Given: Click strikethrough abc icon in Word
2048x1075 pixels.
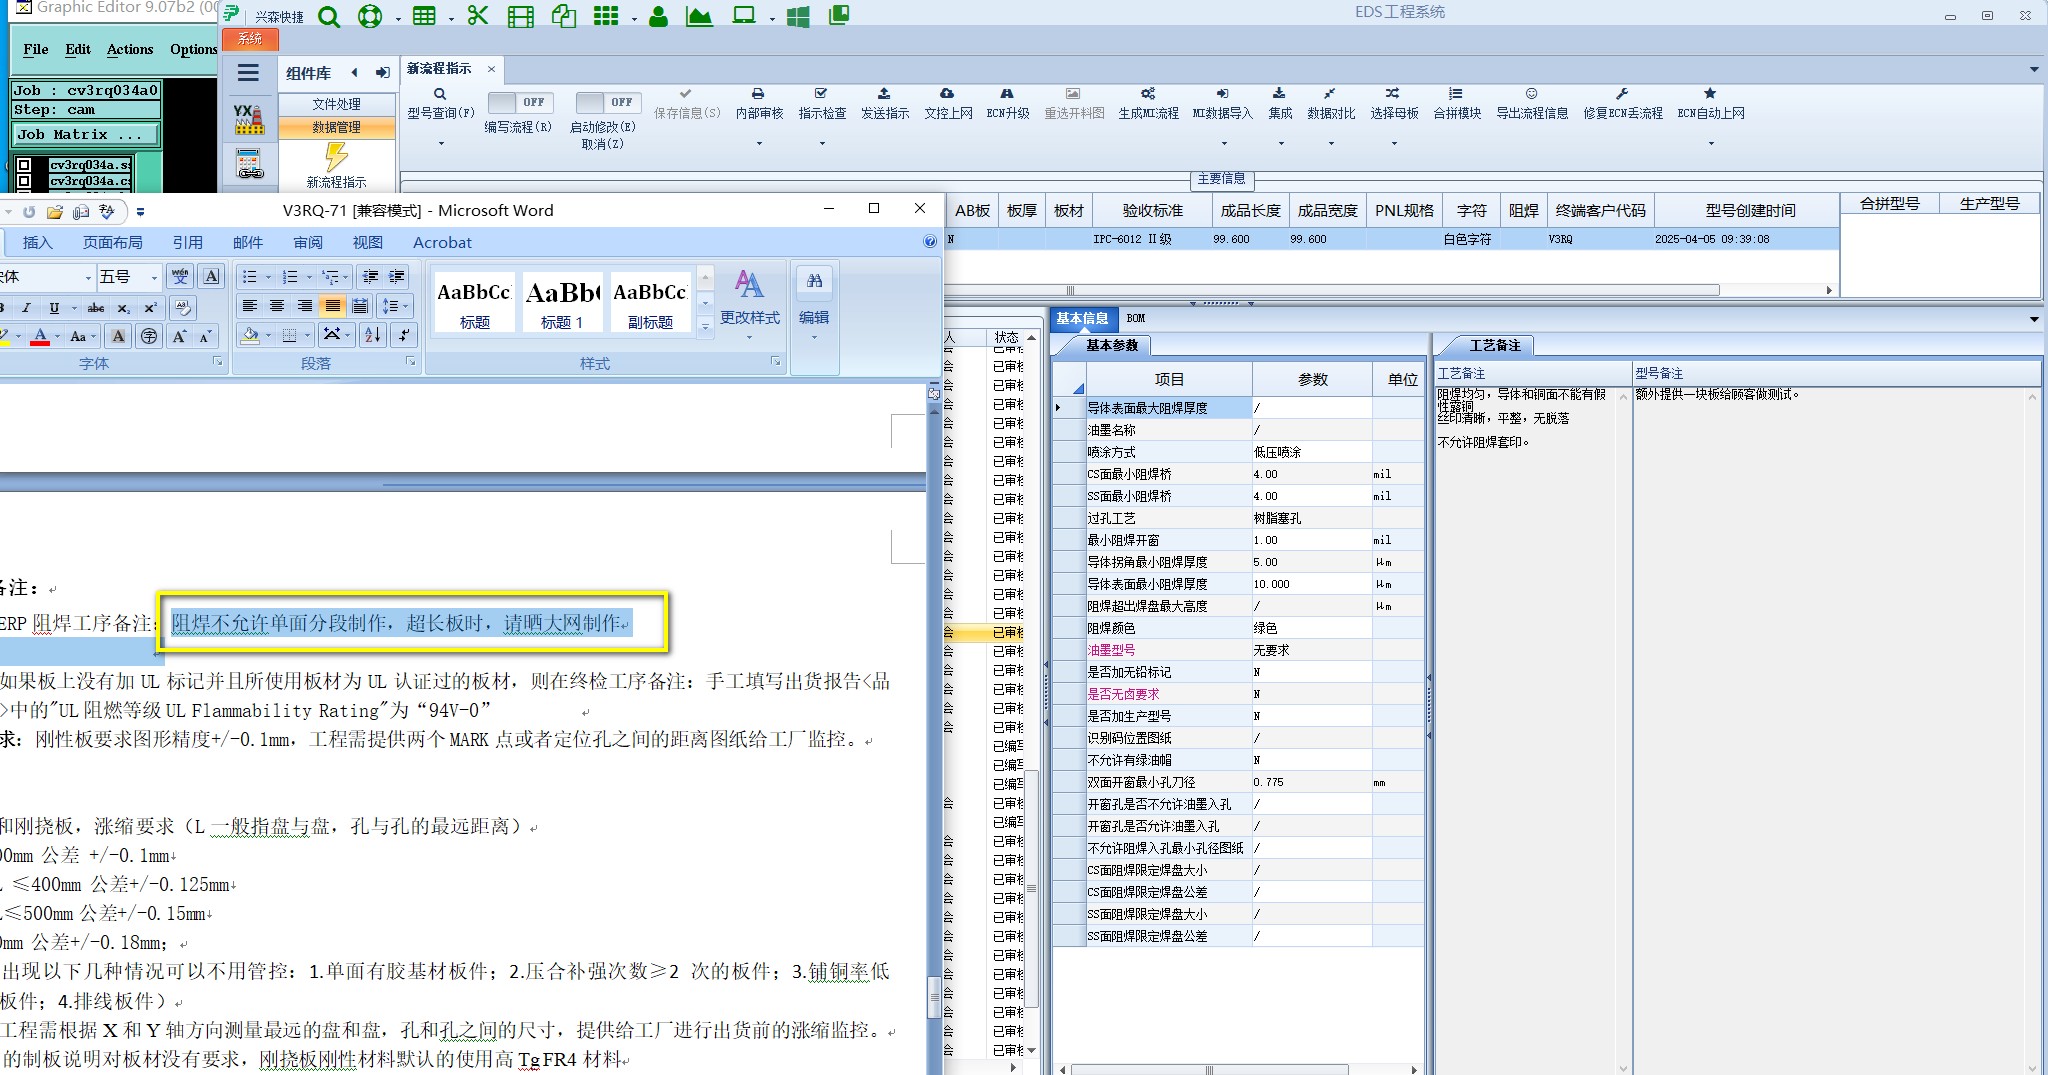Looking at the screenshot, I should point(96,308).
